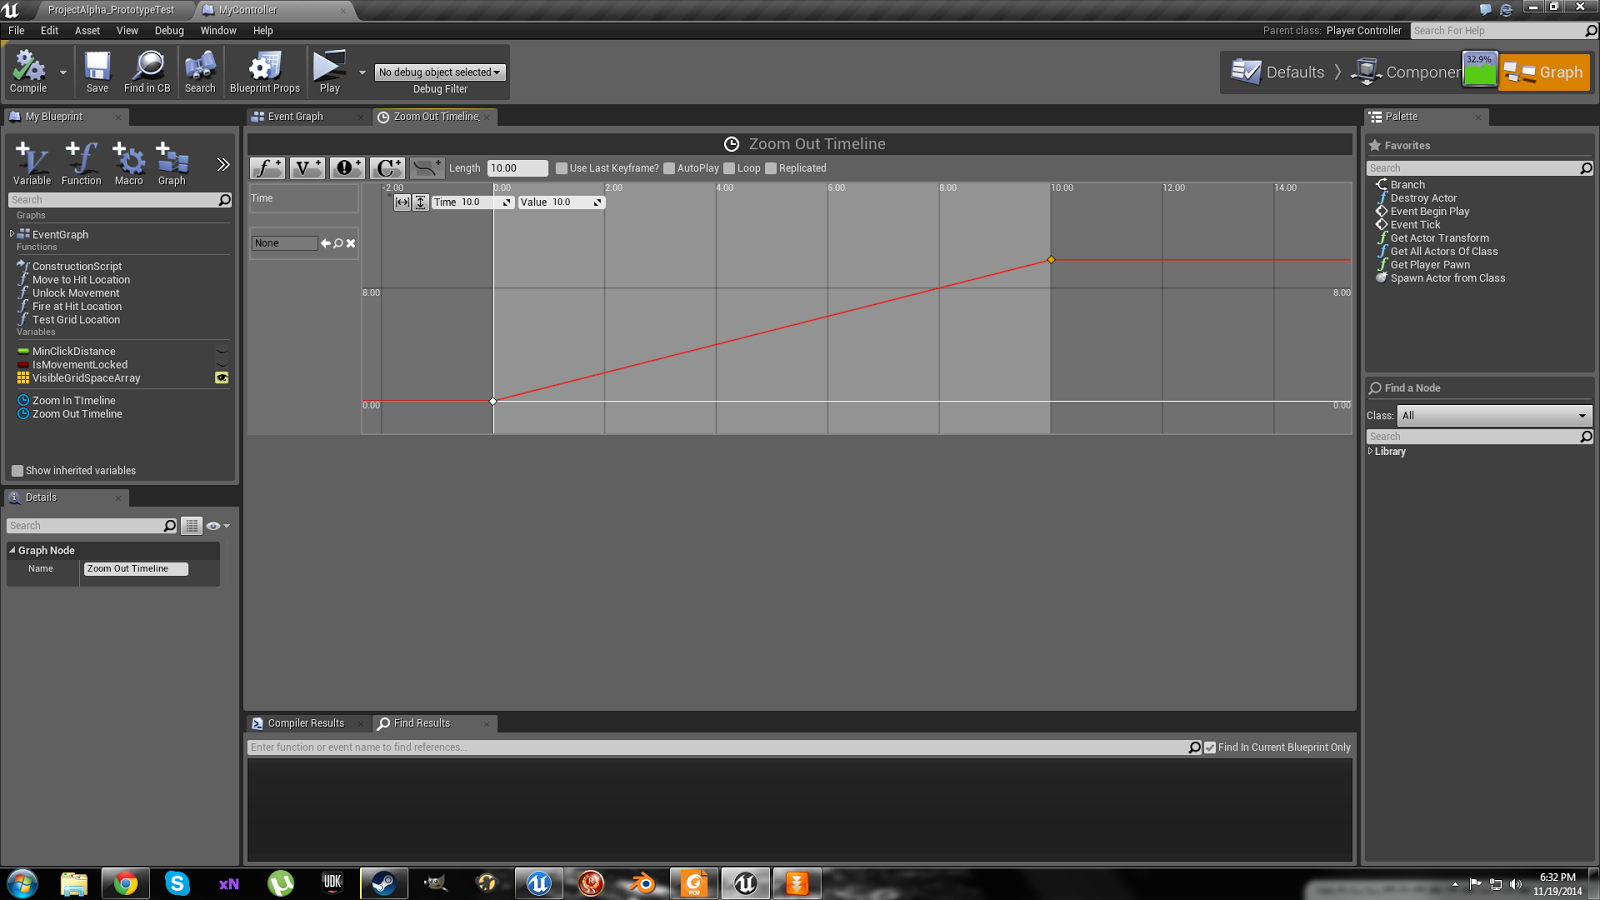Toggle MinClickDistance editable eye
The width and height of the screenshot is (1600, 900).
tap(222, 351)
